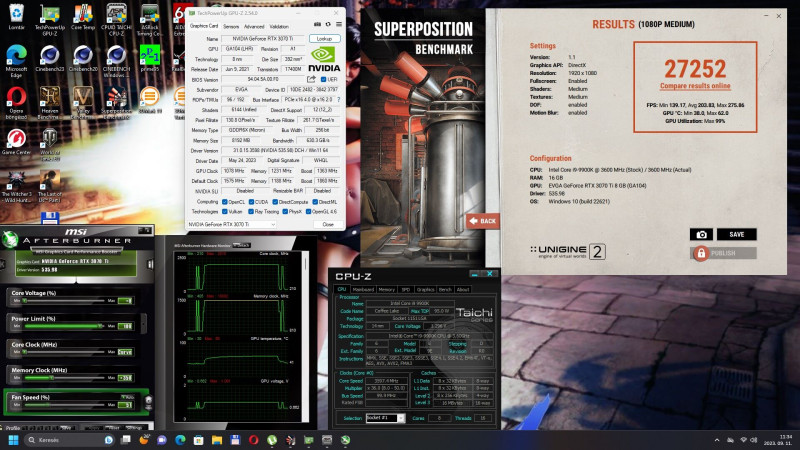Screen dimensions: 800x450
Task: Switch to Advanced tab in GPU-Z
Action: pos(254,26)
